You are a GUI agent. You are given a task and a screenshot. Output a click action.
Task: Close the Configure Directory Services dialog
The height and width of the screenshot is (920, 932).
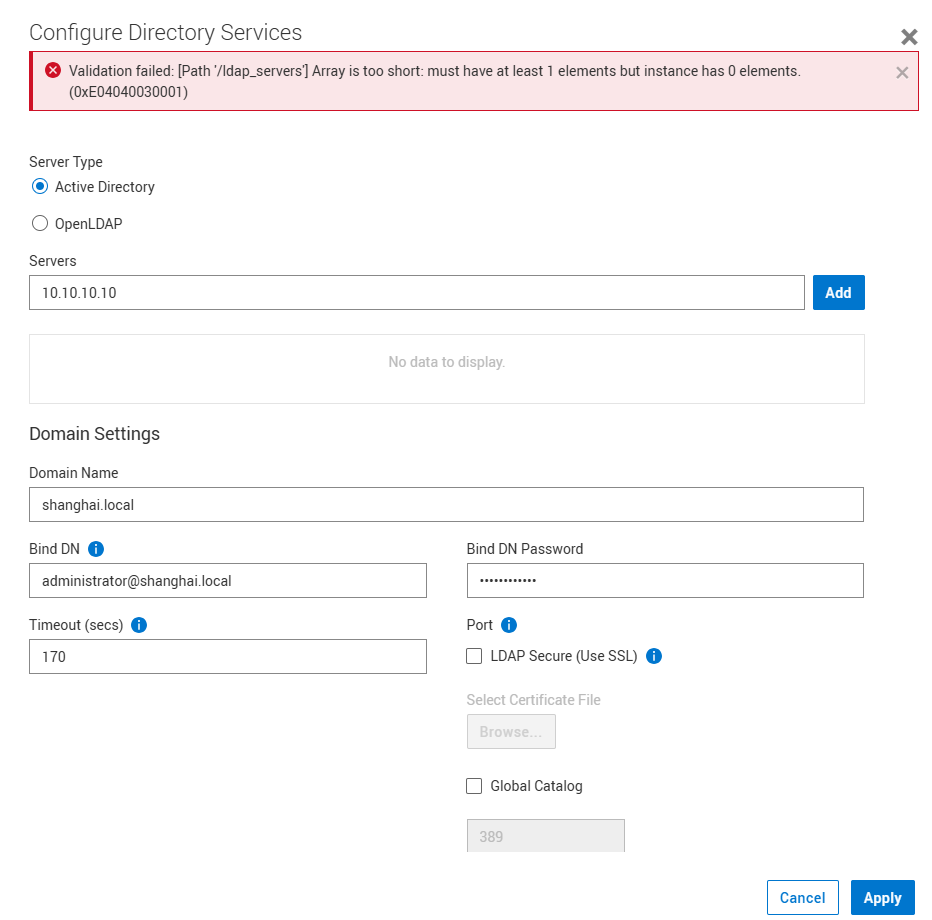[909, 37]
